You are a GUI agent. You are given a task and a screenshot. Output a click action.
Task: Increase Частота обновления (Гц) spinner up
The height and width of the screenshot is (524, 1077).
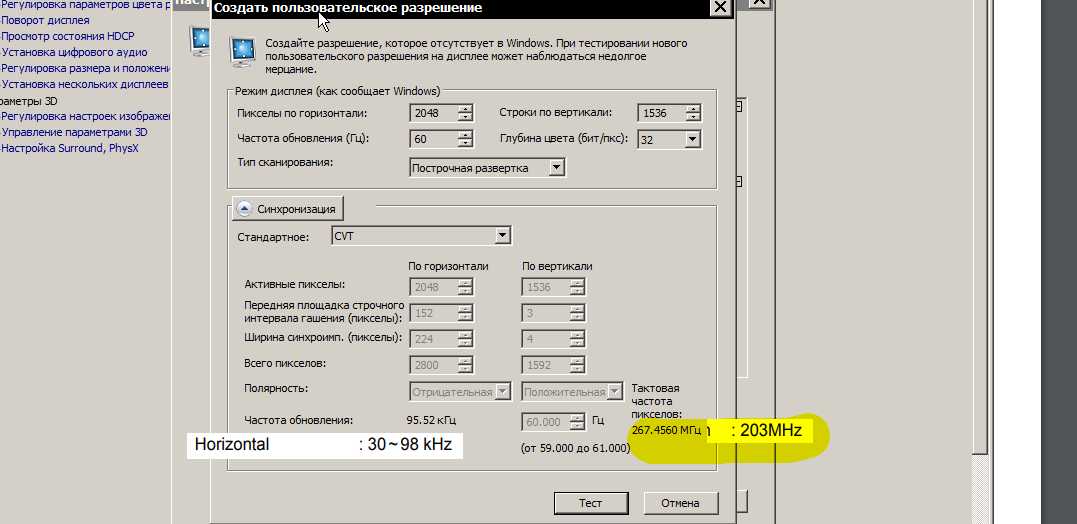coord(466,135)
